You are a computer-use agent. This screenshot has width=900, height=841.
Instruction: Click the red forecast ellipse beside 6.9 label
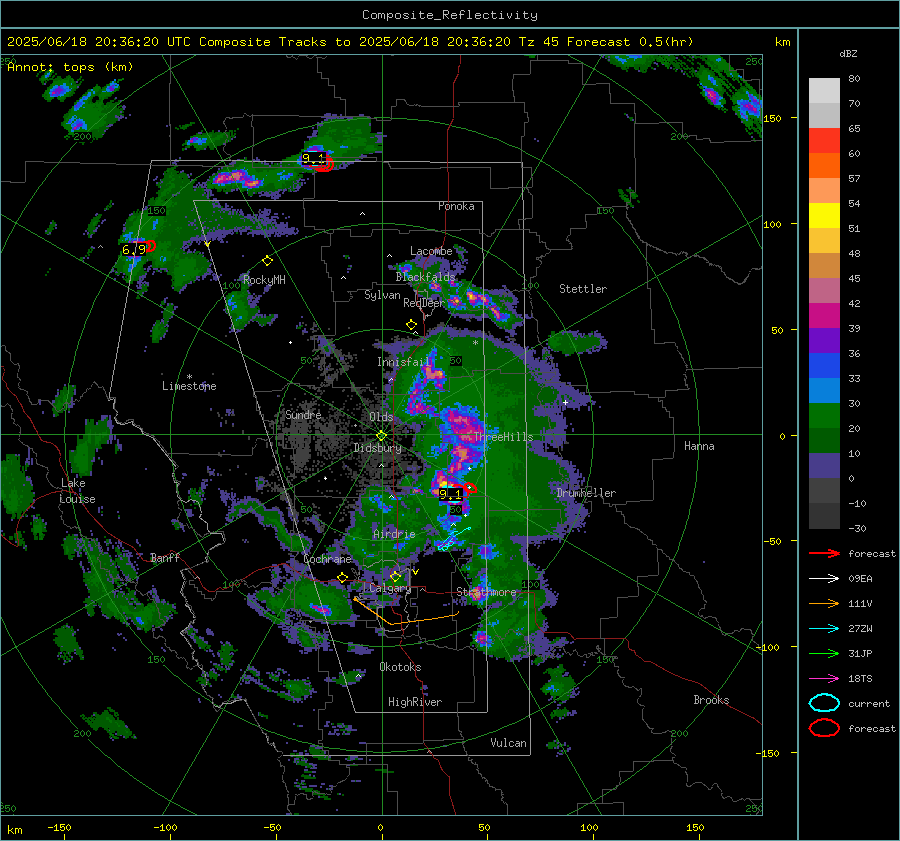(151, 246)
